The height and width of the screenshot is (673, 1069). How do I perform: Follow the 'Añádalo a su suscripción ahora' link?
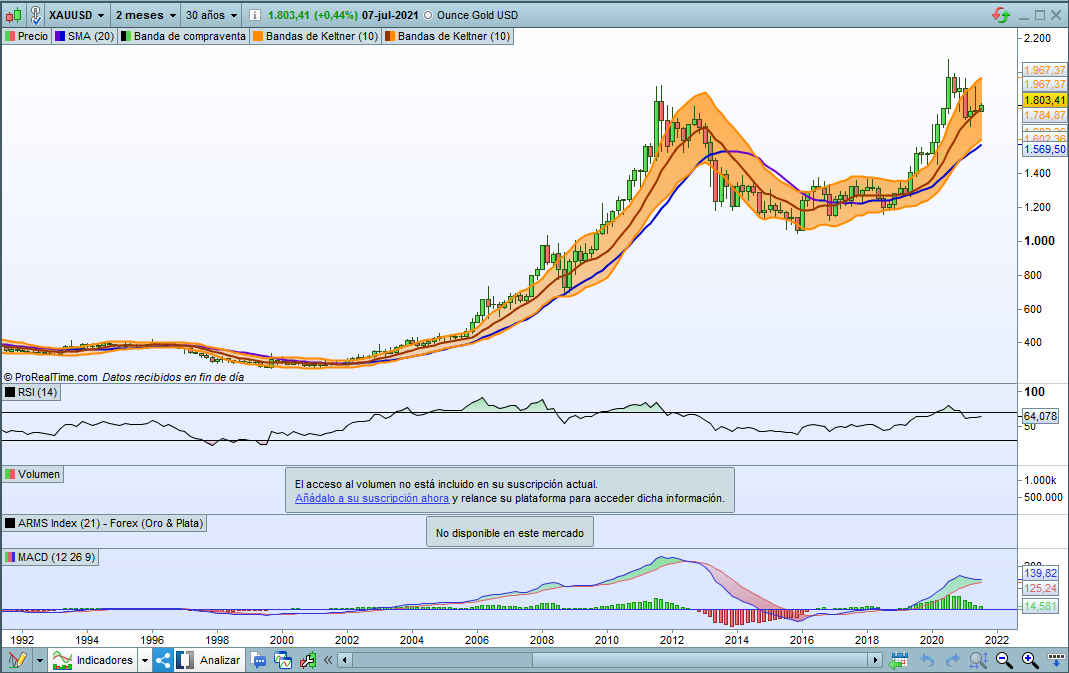(x=372, y=498)
